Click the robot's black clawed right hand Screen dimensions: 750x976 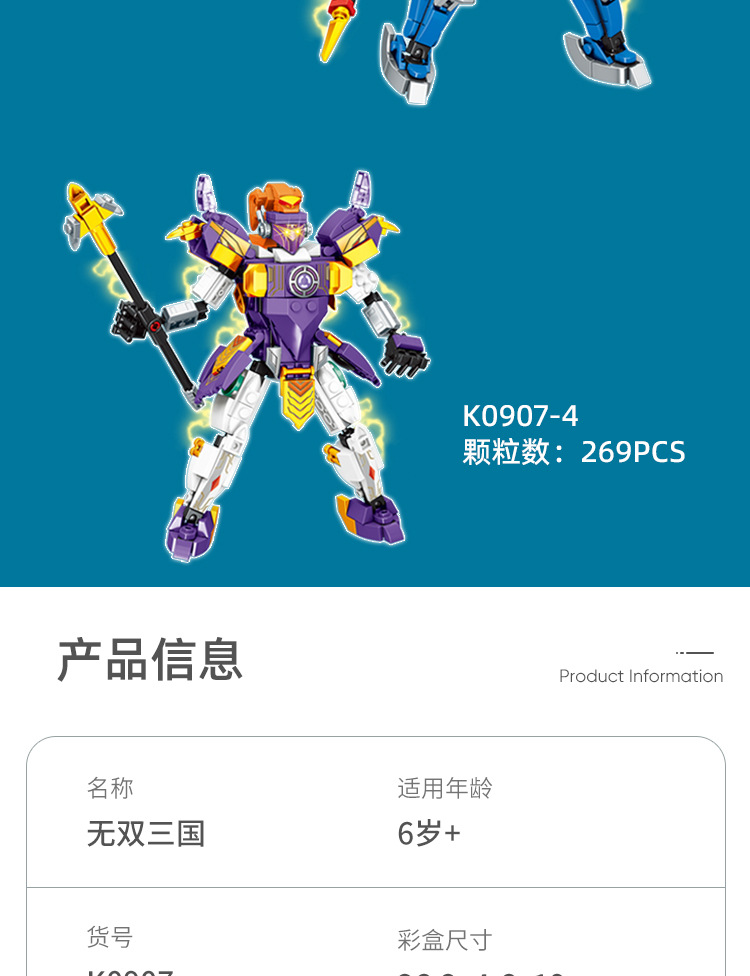click(405, 355)
